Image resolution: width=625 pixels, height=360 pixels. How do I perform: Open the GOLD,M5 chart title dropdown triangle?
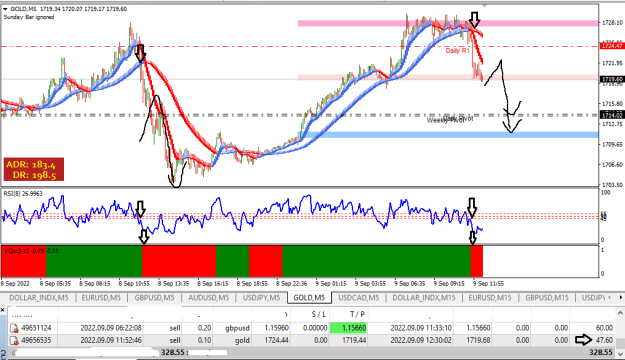click(x=5, y=9)
